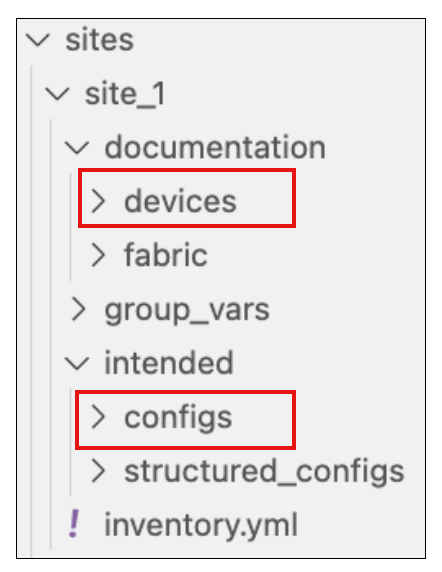Select the documentation folder label
442x572 pixels.
pos(215,147)
